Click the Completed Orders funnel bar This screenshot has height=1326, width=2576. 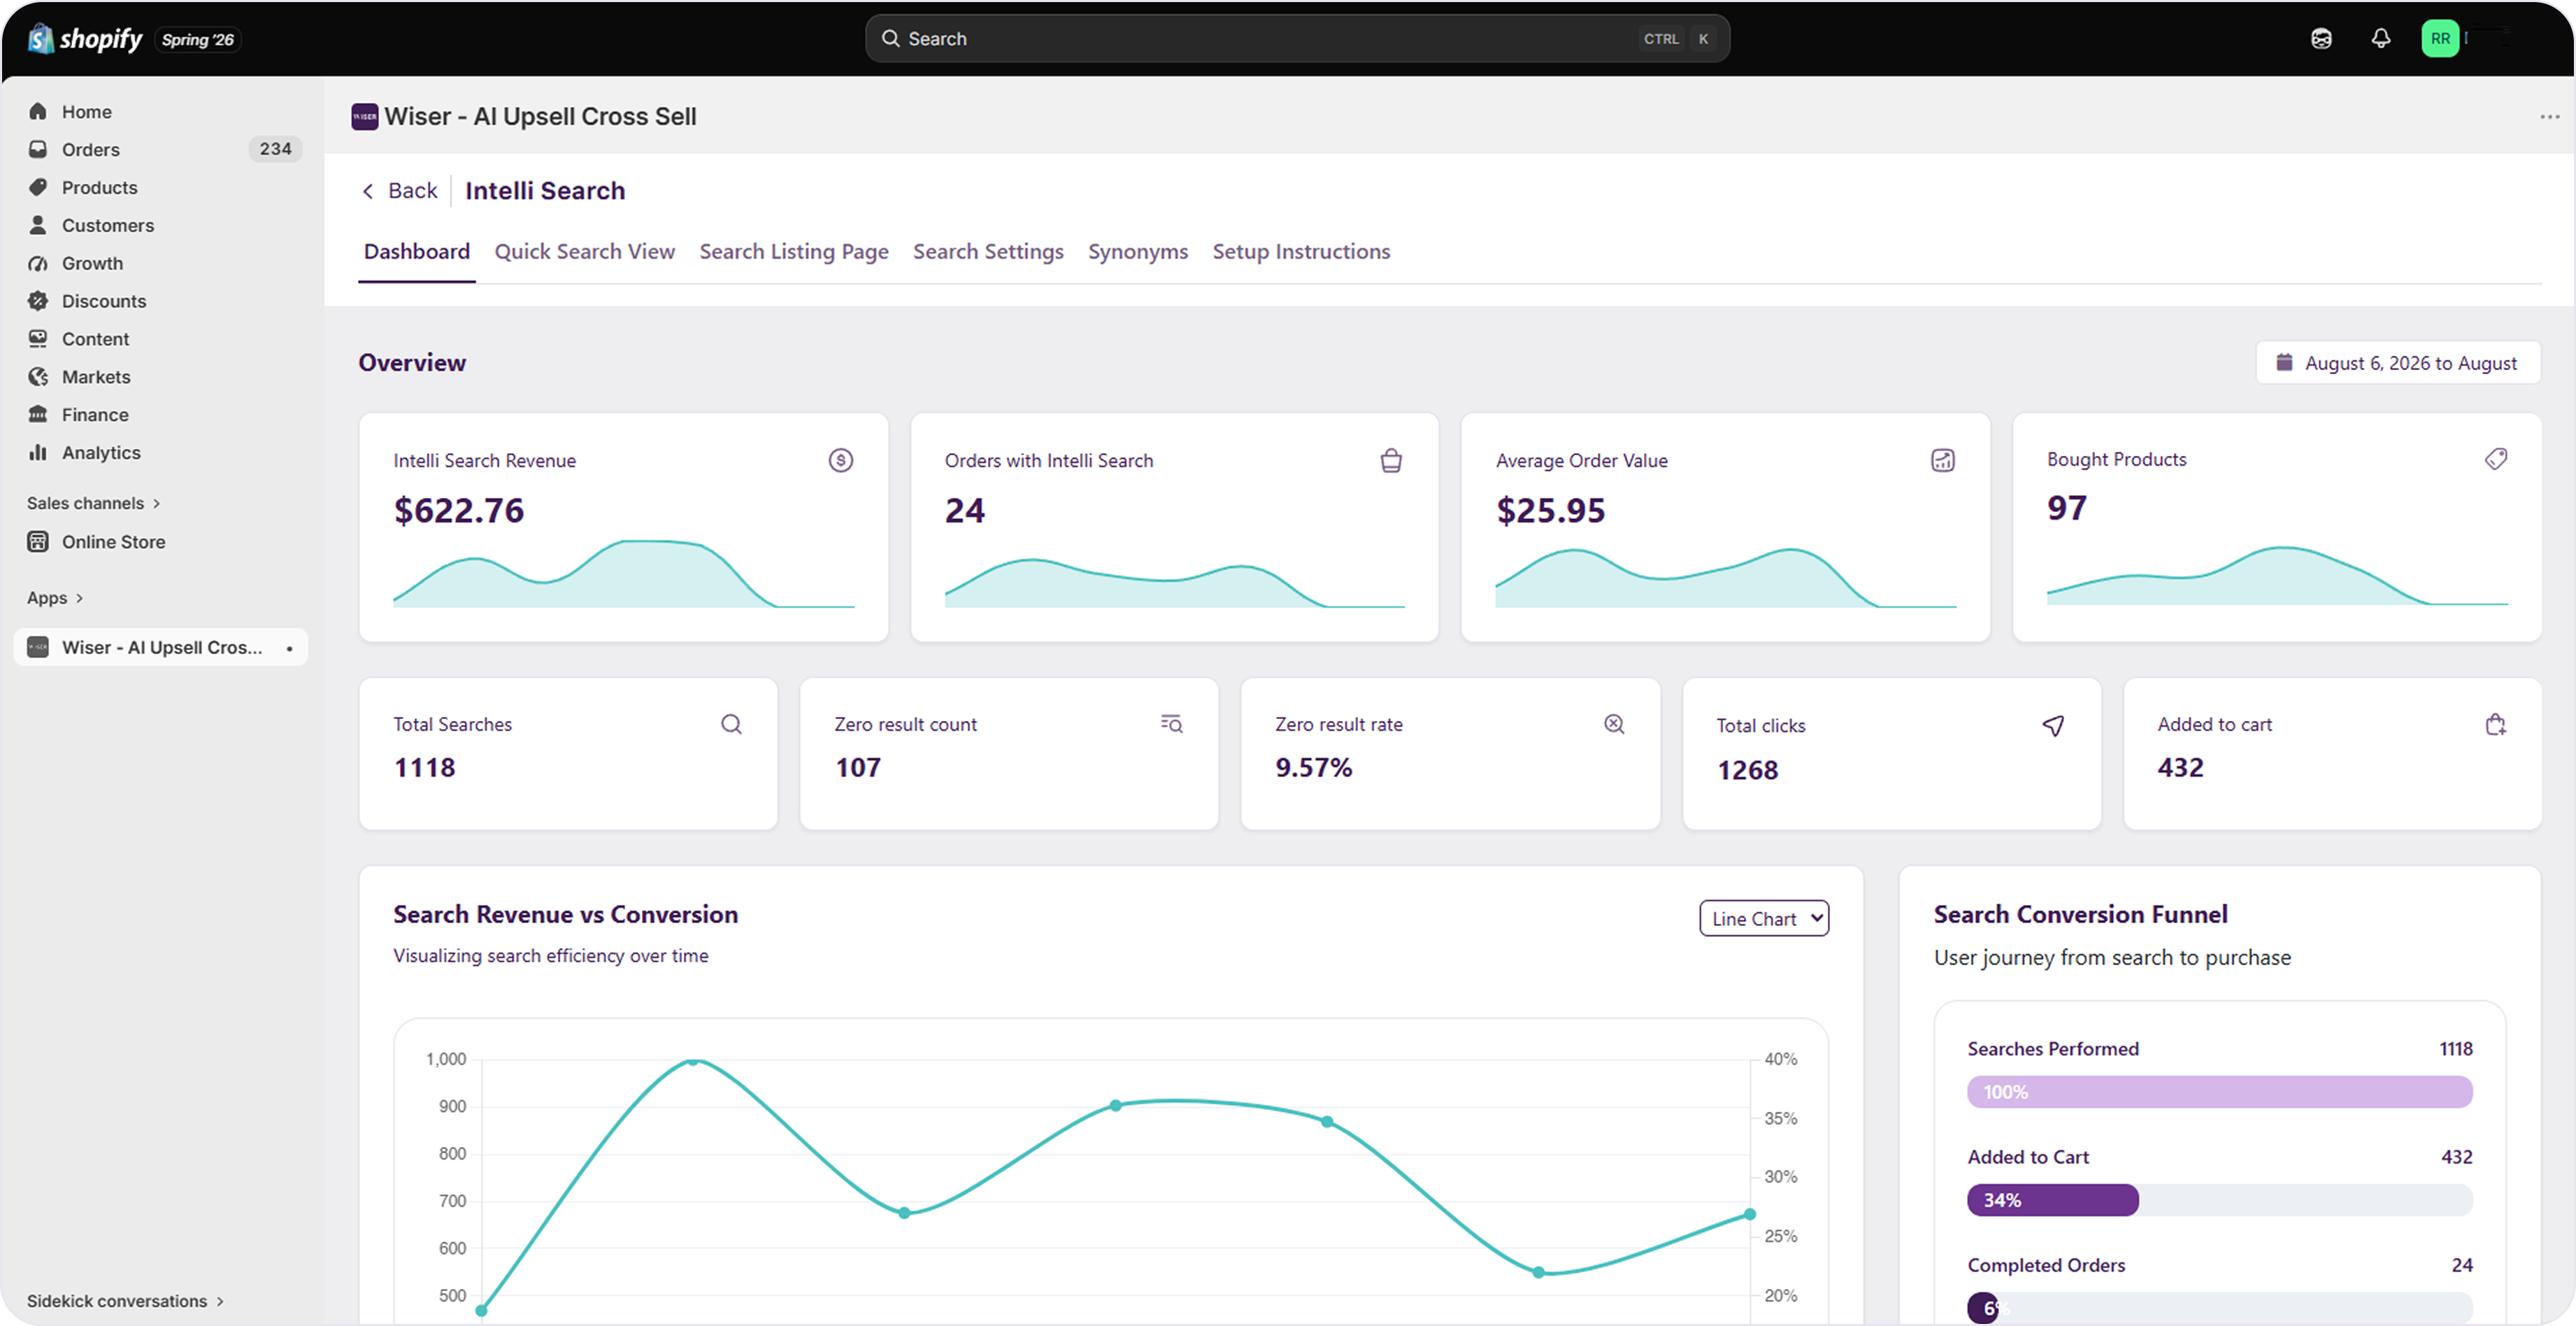click(2220, 1308)
